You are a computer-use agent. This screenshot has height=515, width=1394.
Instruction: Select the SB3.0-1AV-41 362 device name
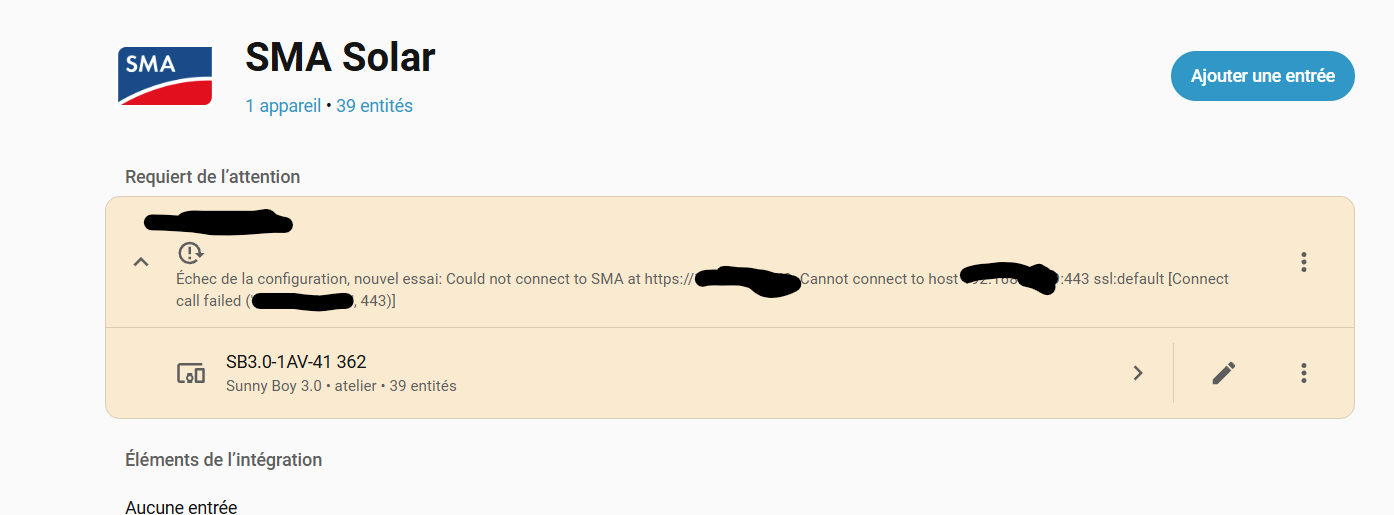click(296, 362)
